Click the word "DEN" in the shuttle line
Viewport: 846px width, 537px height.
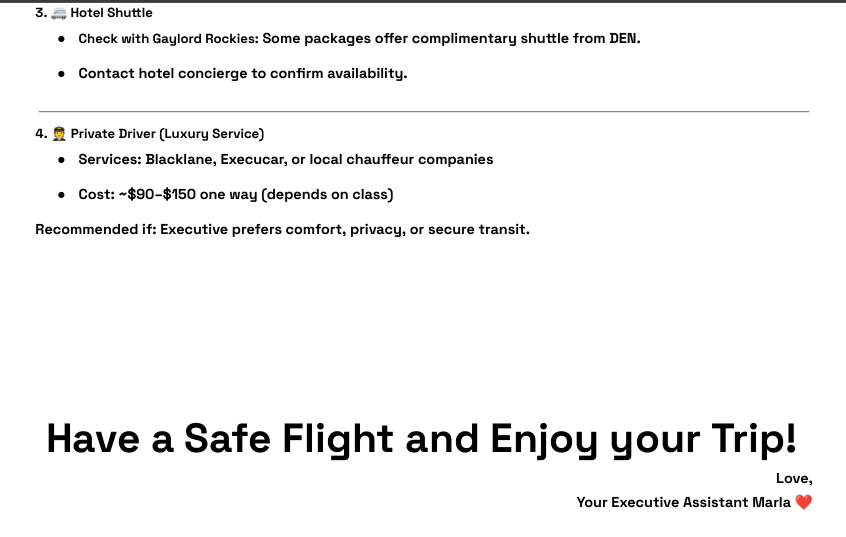[x=623, y=39]
